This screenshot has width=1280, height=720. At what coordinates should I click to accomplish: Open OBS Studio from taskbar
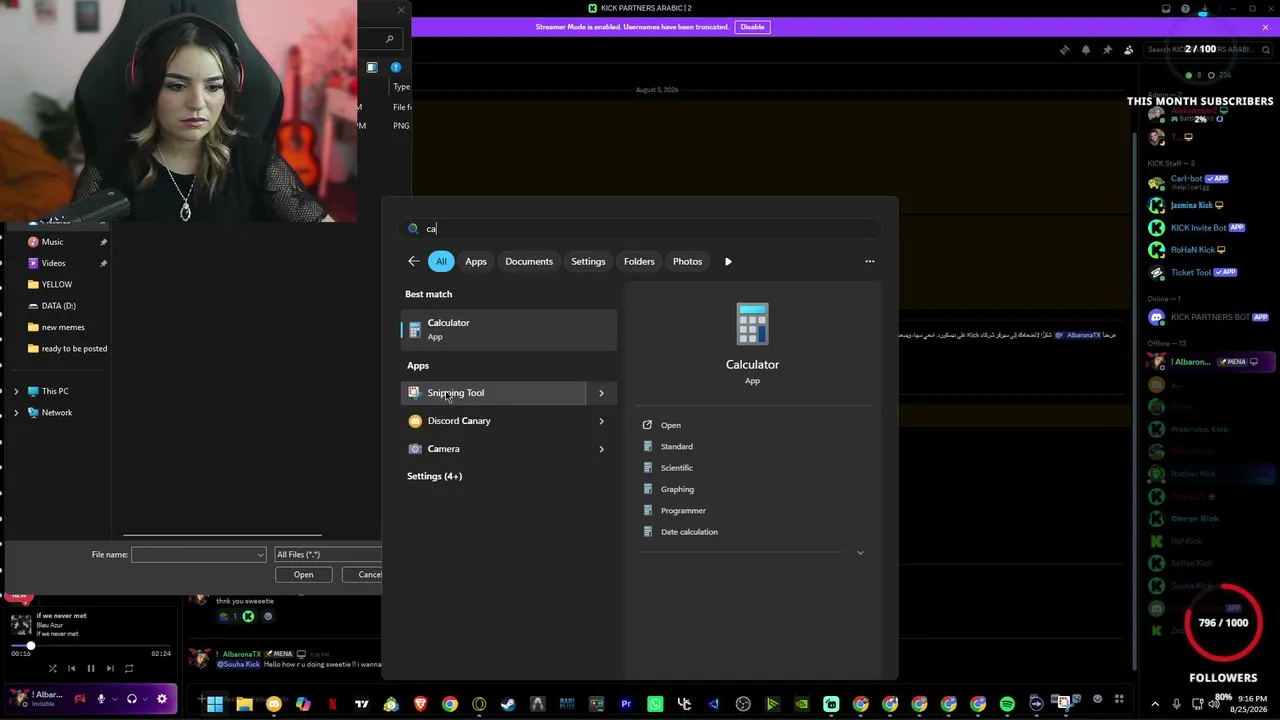click(743, 704)
